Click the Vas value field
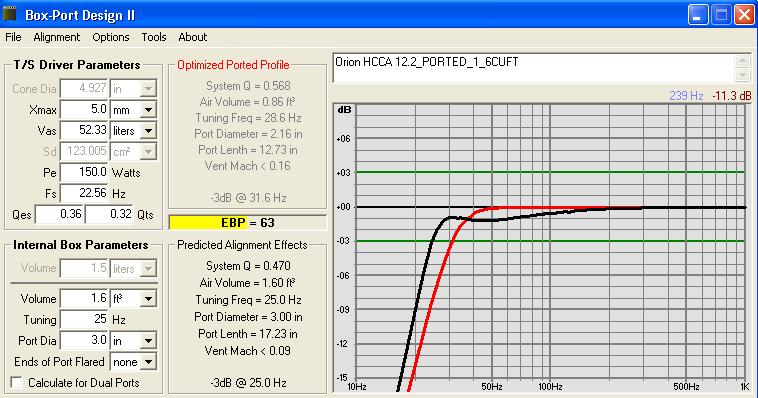Image resolution: width=758 pixels, height=398 pixels. (x=85, y=131)
